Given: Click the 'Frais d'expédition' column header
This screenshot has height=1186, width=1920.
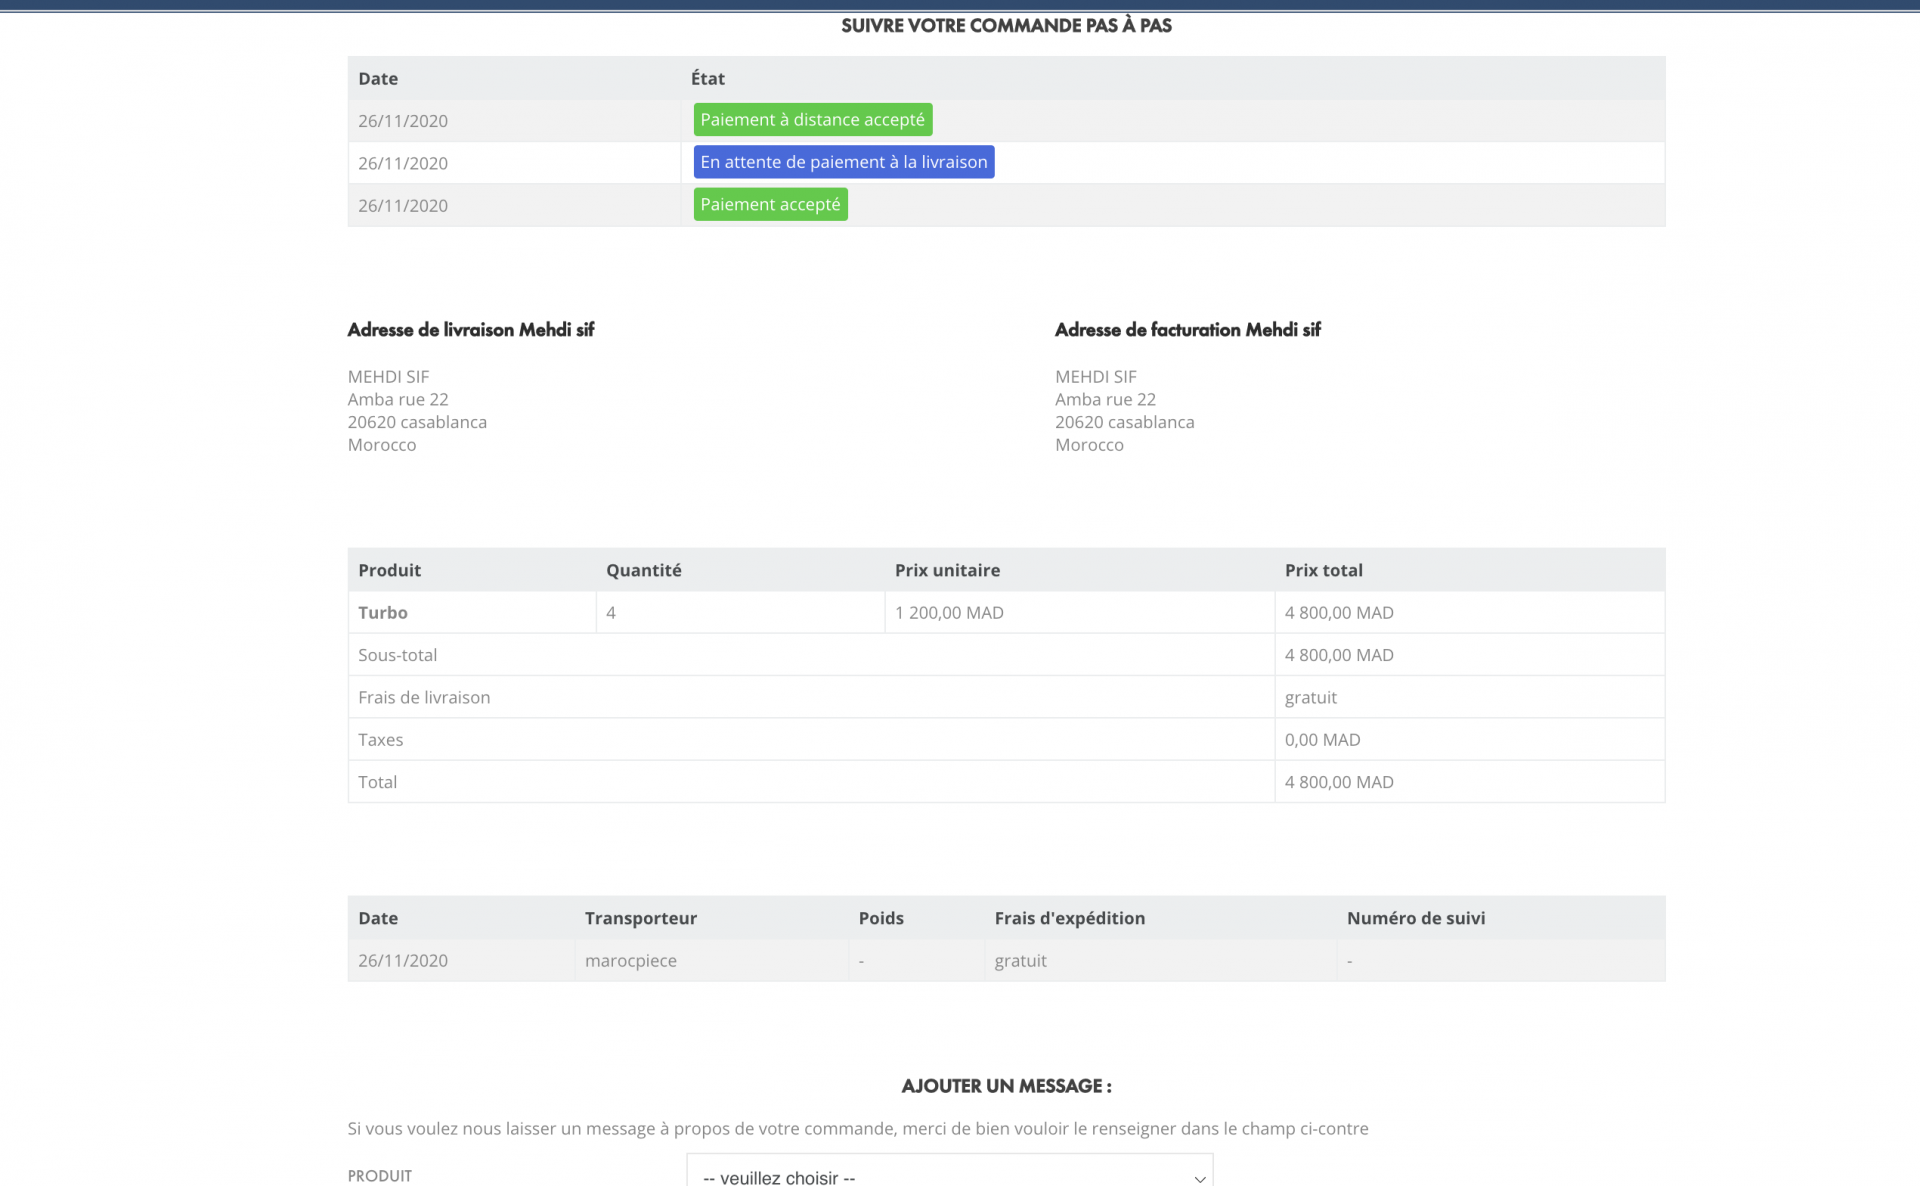Looking at the screenshot, I should tap(1069, 918).
